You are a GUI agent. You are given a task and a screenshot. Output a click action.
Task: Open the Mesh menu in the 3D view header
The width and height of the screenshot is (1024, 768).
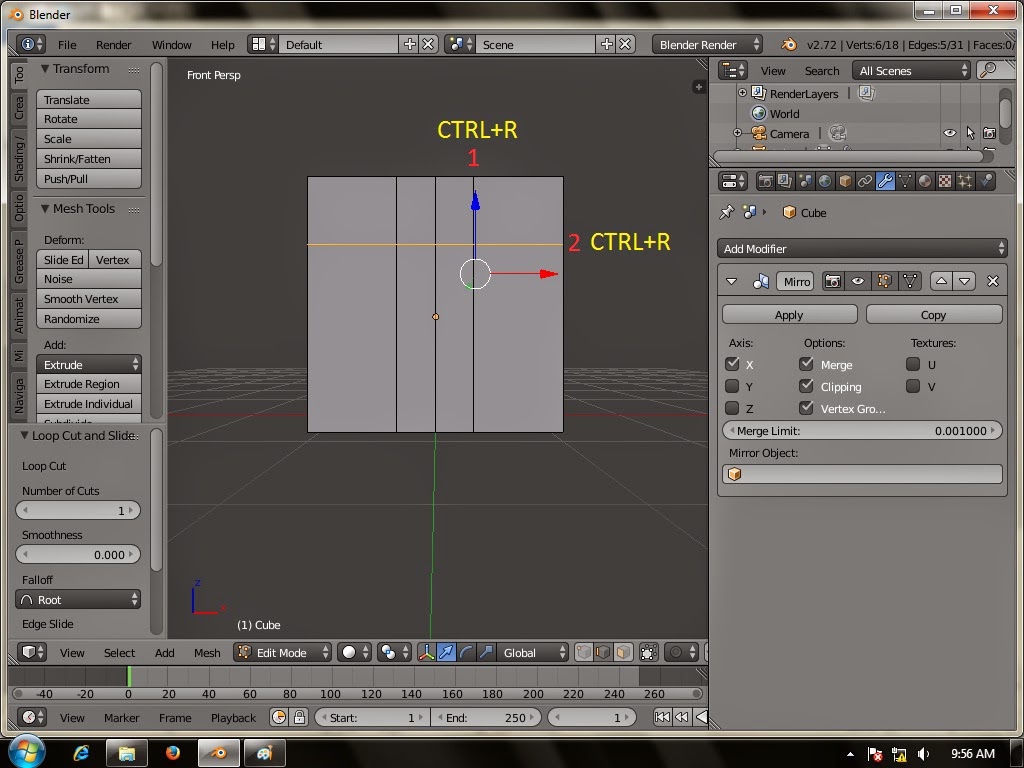click(x=207, y=652)
